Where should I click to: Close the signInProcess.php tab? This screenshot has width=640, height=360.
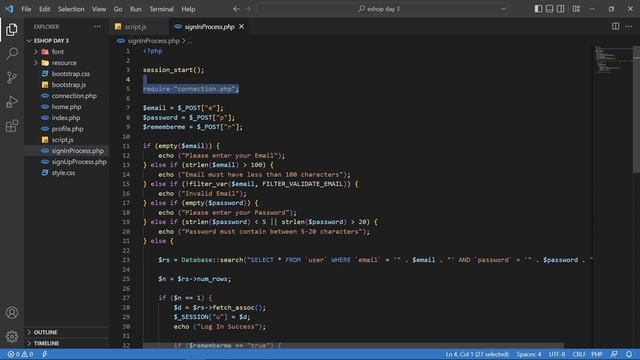click(242, 27)
